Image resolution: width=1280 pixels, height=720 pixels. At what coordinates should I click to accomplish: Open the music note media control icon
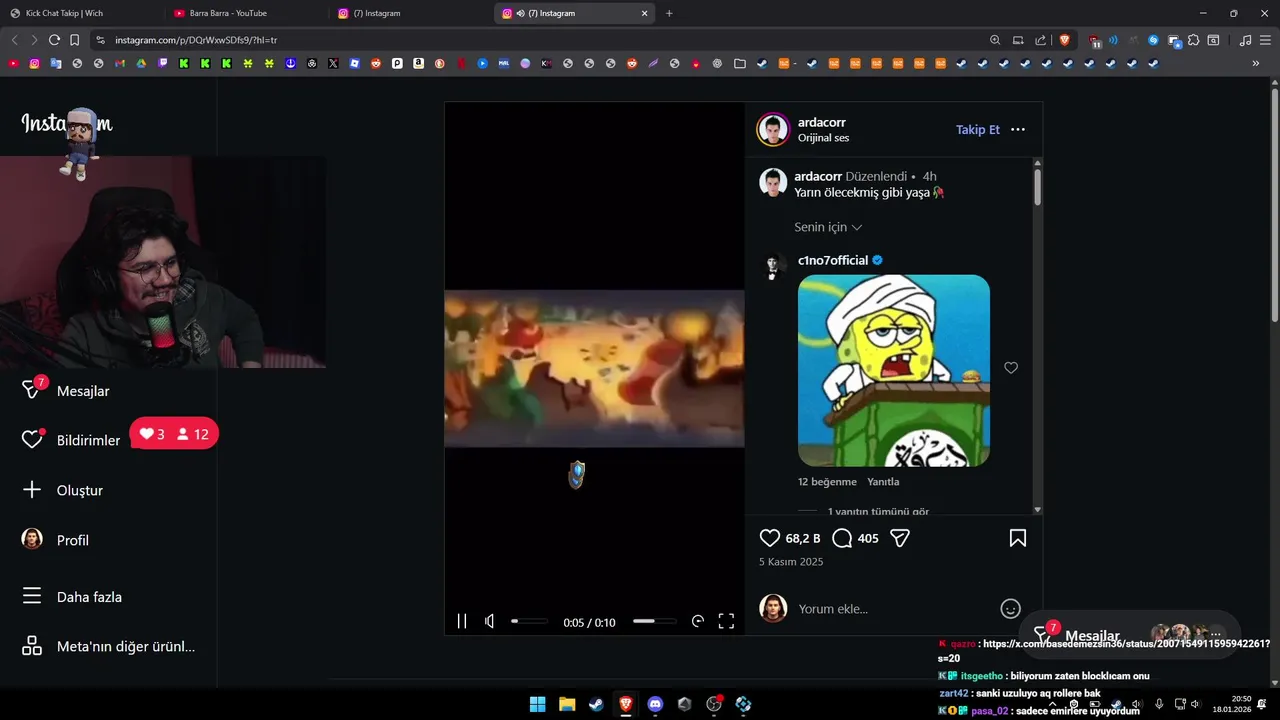coord(1245,40)
